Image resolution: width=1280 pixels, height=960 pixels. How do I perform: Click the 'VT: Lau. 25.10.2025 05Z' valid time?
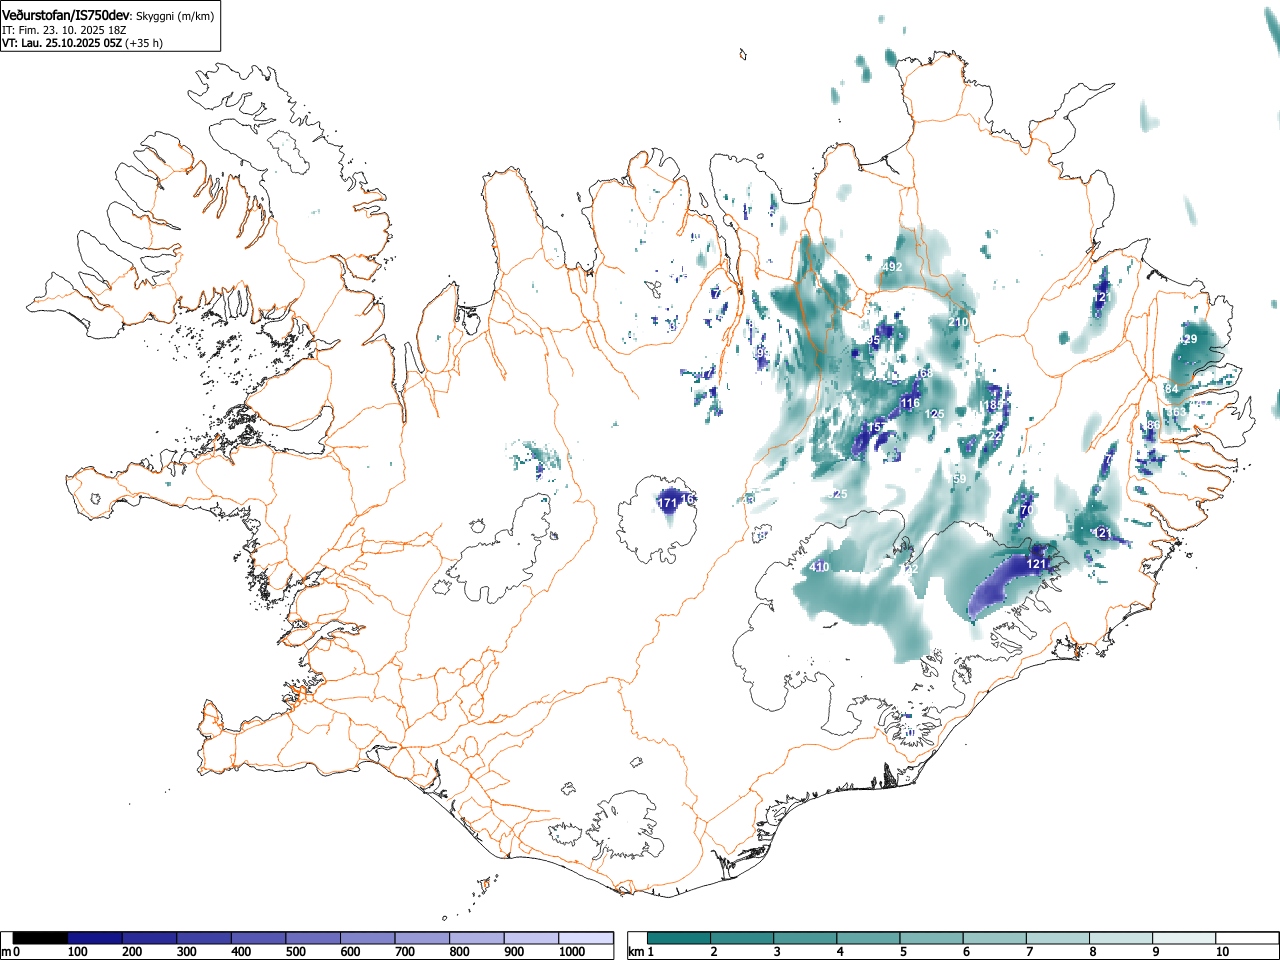[x=62, y=43]
